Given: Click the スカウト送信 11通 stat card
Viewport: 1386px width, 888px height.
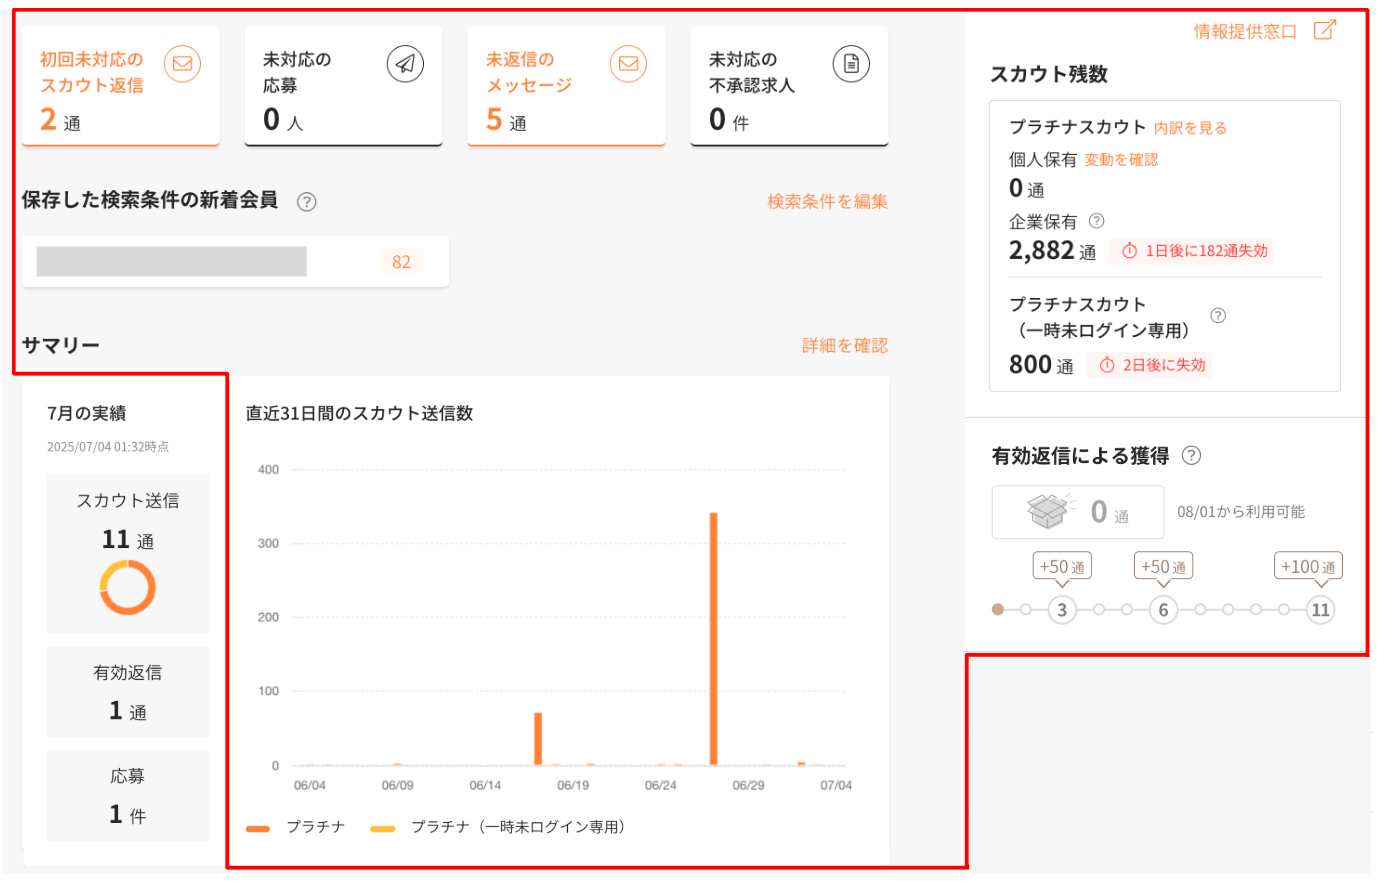Looking at the screenshot, I should (128, 554).
